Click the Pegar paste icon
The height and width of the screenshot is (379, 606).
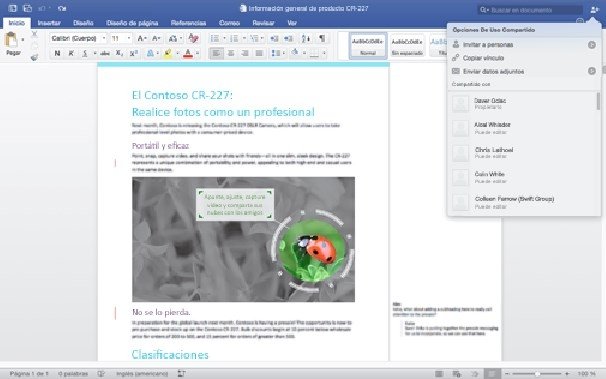11,40
